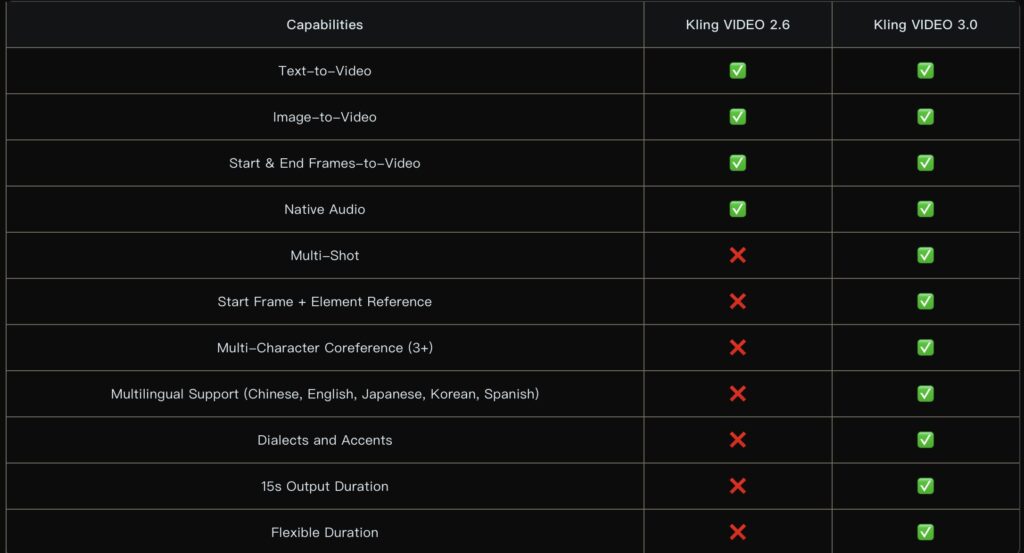Click the 15s Output Duration green checkmark
1024x553 pixels.
coord(925,486)
